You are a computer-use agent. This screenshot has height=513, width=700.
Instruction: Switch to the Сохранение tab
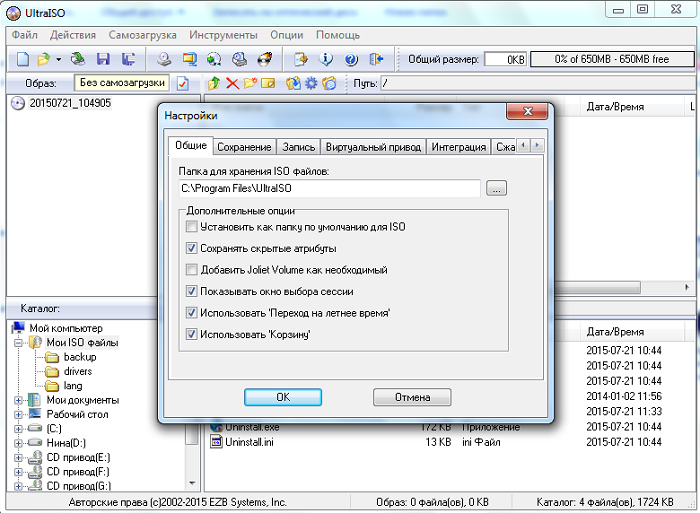point(244,147)
